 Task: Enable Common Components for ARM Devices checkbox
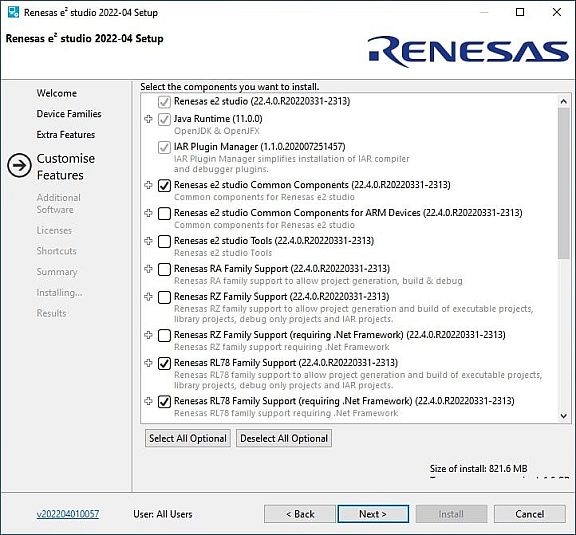pyautogui.click(x=164, y=213)
